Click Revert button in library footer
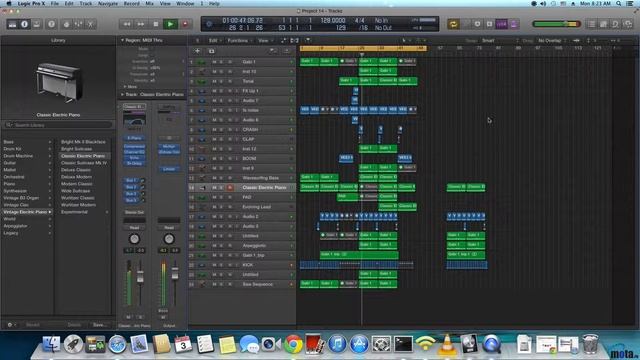 coord(33,325)
